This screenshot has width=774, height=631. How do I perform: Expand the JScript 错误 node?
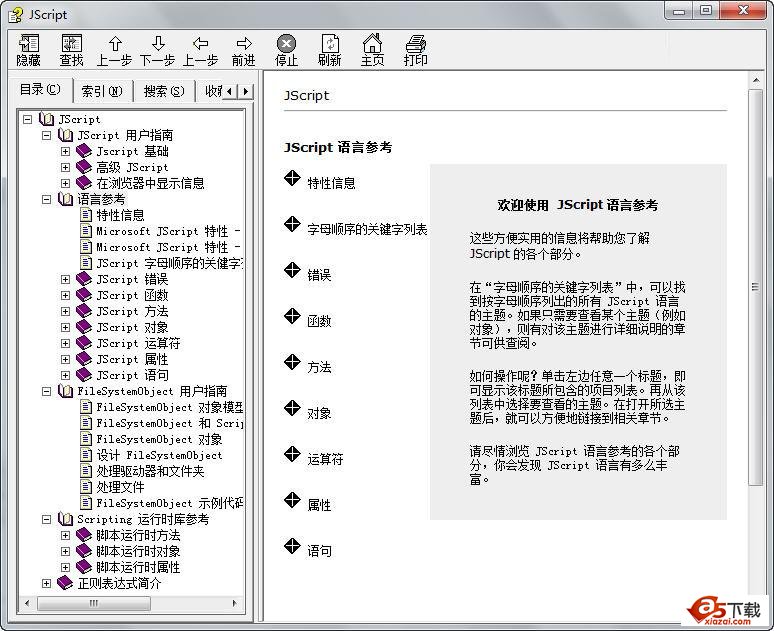tap(65, 279)
